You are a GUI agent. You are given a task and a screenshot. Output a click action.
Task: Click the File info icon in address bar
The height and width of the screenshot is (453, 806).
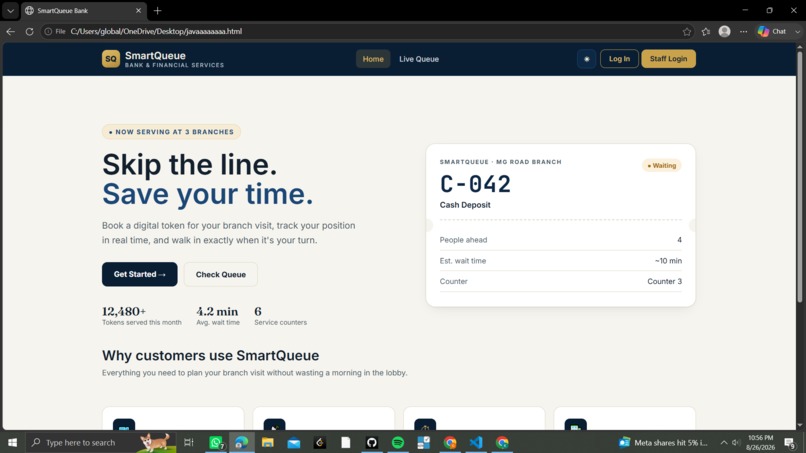(54, 31)
